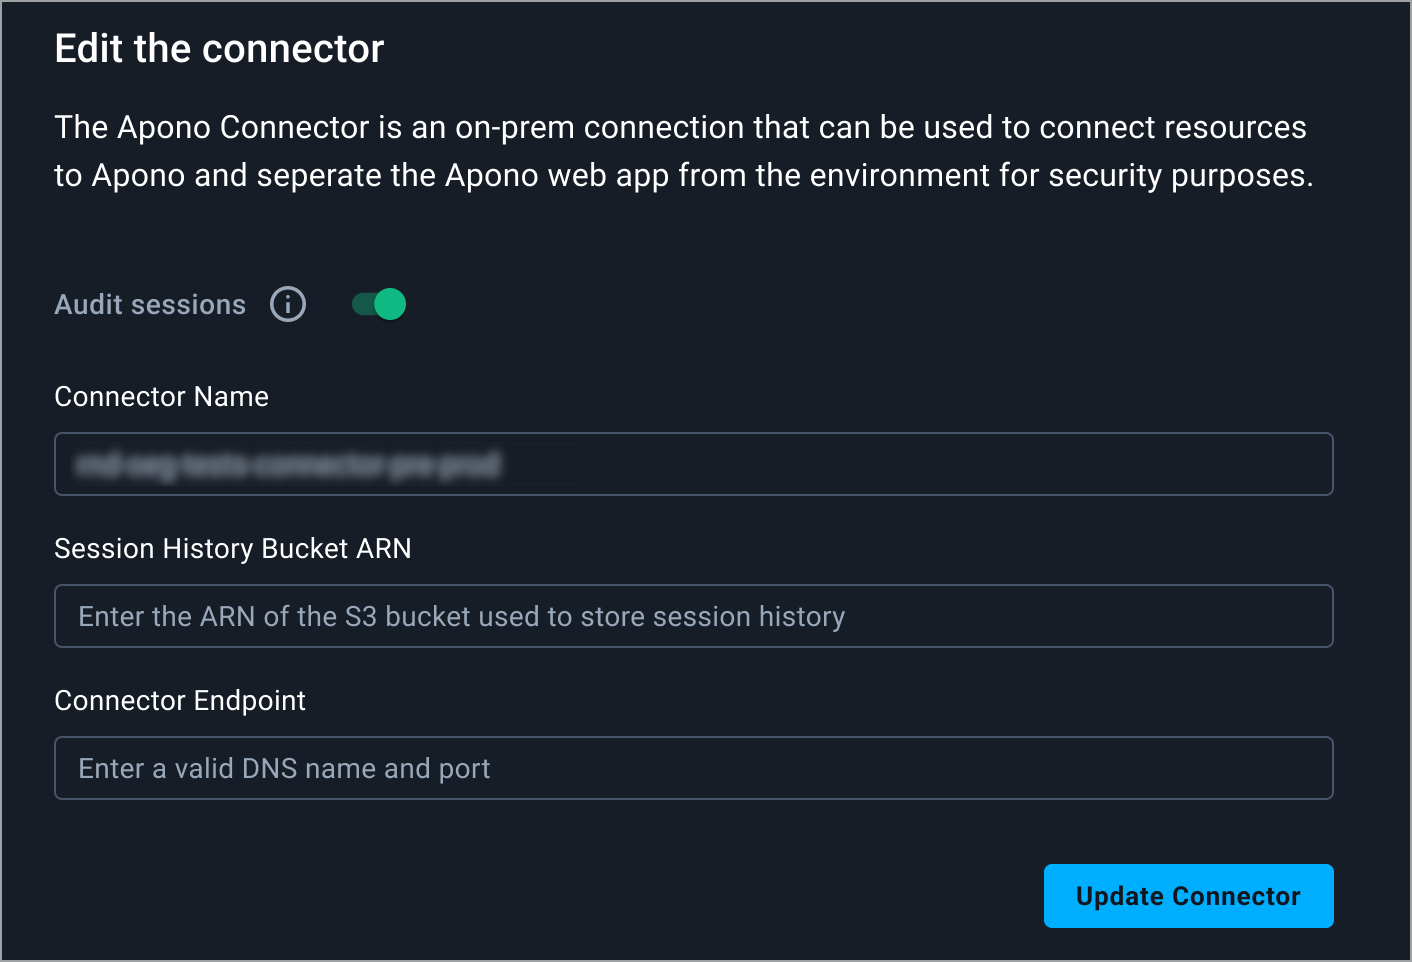Viewport: 1412px width, 962px height.
Task: Click the "Connector Endpoint" field label
Action: pos(180,701)
